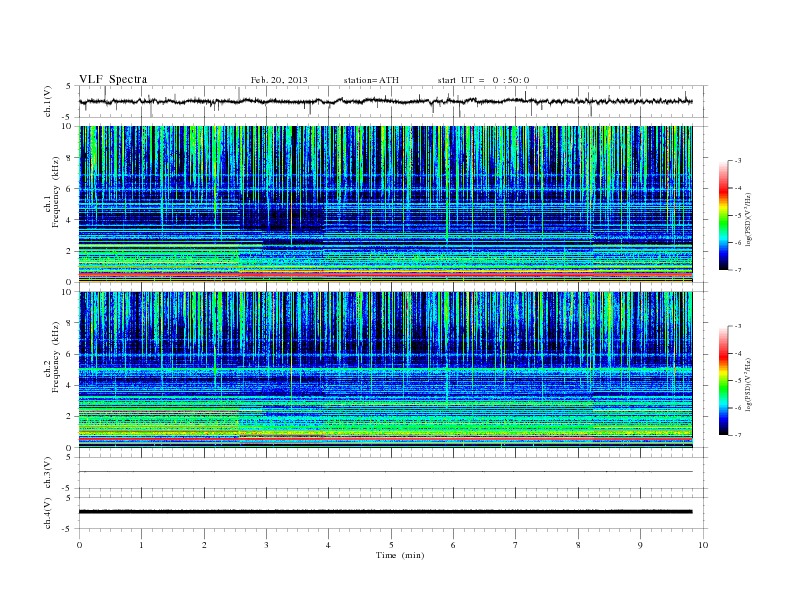792x612 pixels.
Task: Click the ch.1 spectrogram panel
Action: click(385, 204)
